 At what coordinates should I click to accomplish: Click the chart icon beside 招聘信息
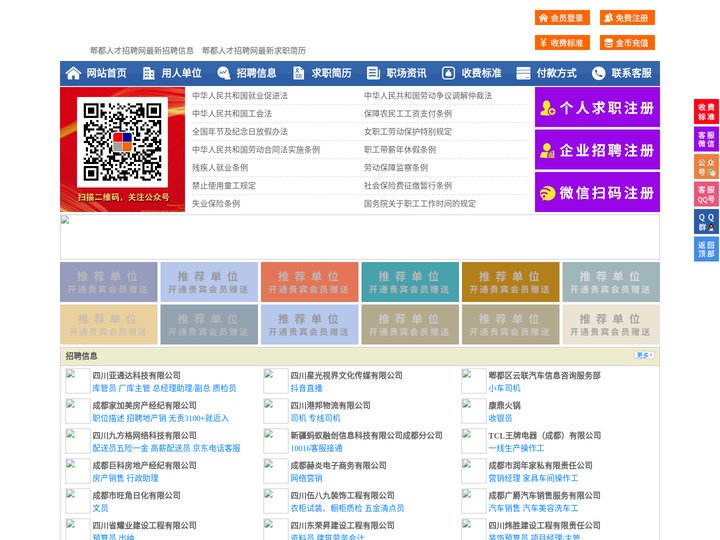tap(224, 73)
